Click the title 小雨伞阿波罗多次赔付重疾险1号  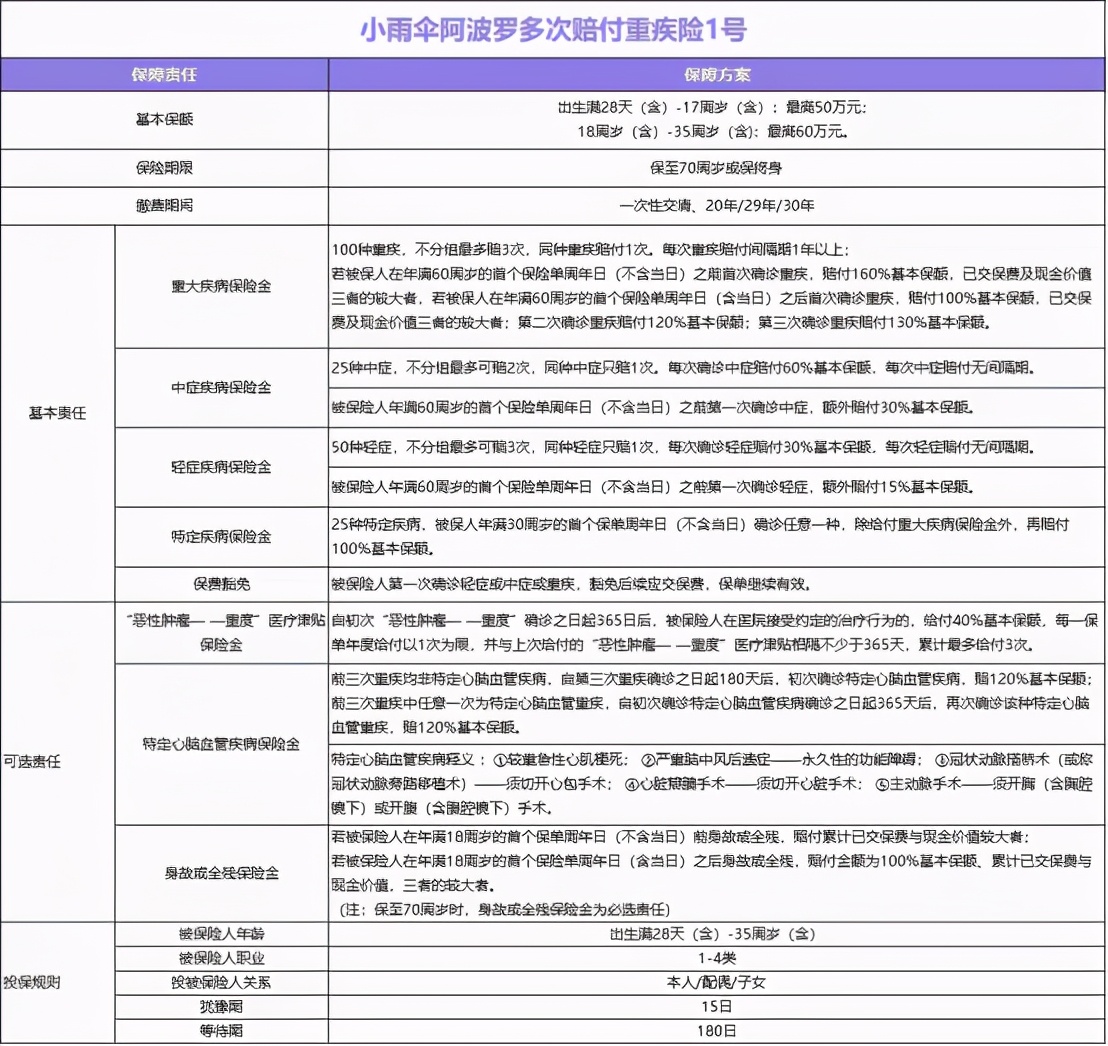554,29
